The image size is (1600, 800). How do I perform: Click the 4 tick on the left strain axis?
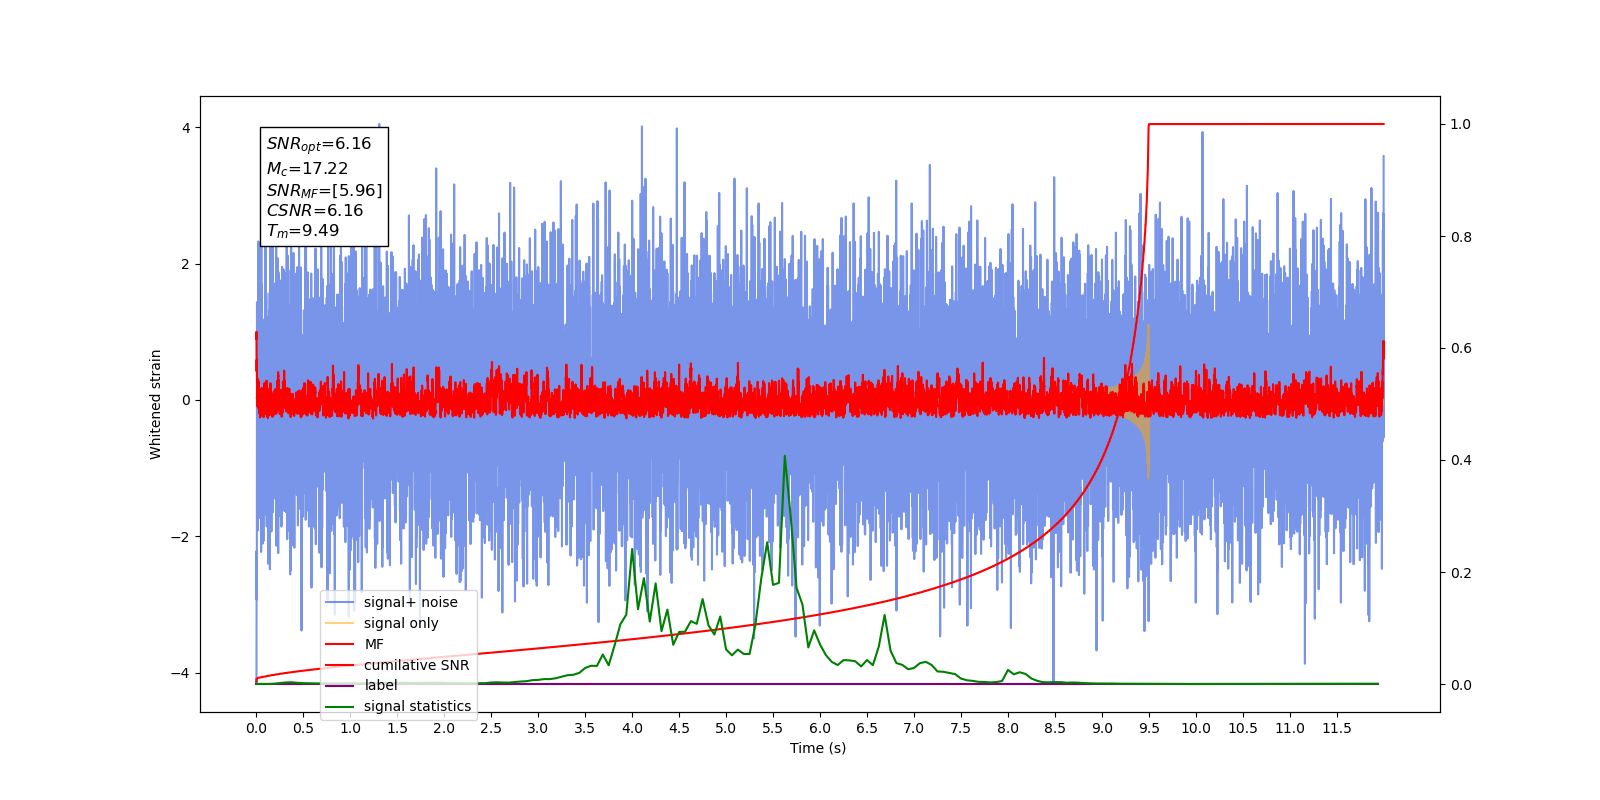[185, 128]
